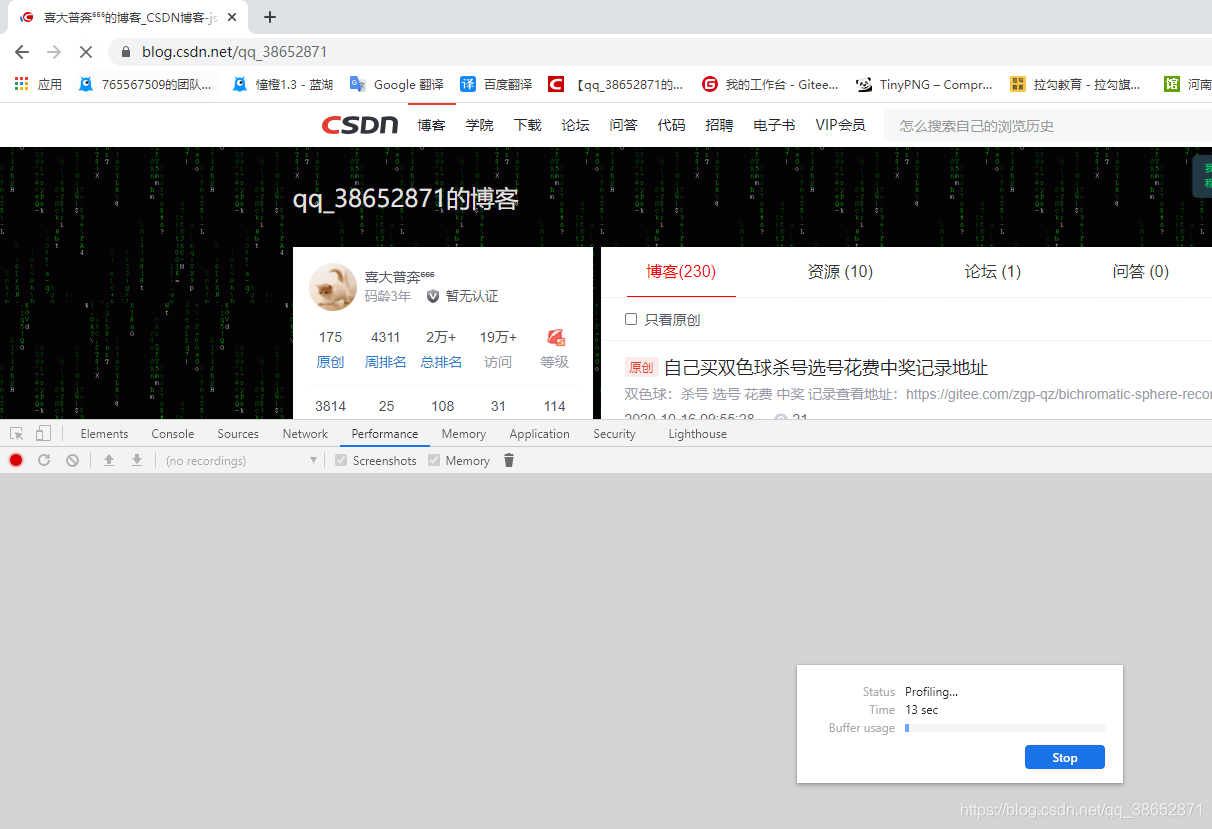Click 原创 count 175
The height and width of the screenshot is (829, 1212).
click(330, 337)
